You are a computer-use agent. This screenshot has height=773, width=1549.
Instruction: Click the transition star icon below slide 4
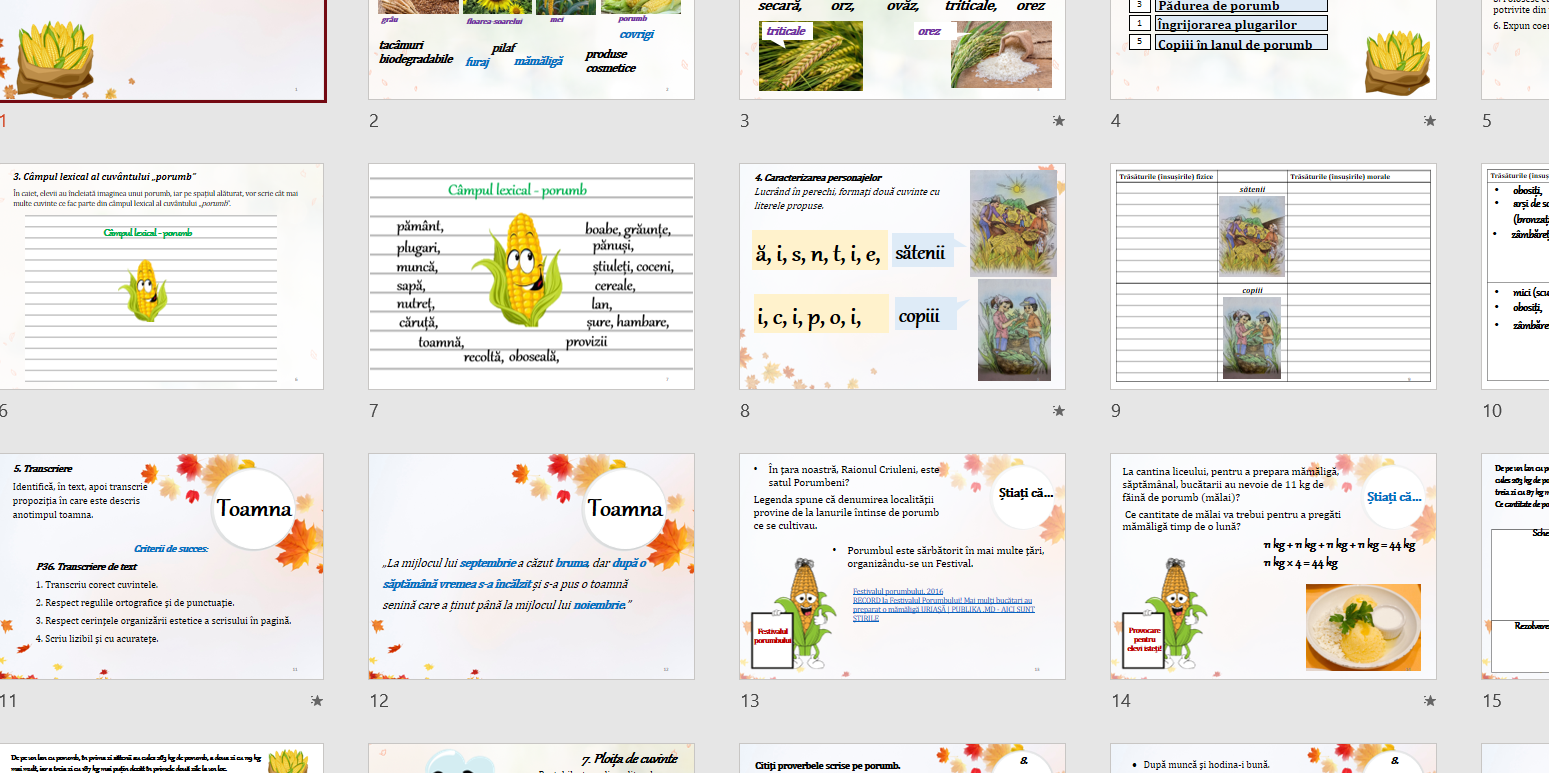[1429, 121]
